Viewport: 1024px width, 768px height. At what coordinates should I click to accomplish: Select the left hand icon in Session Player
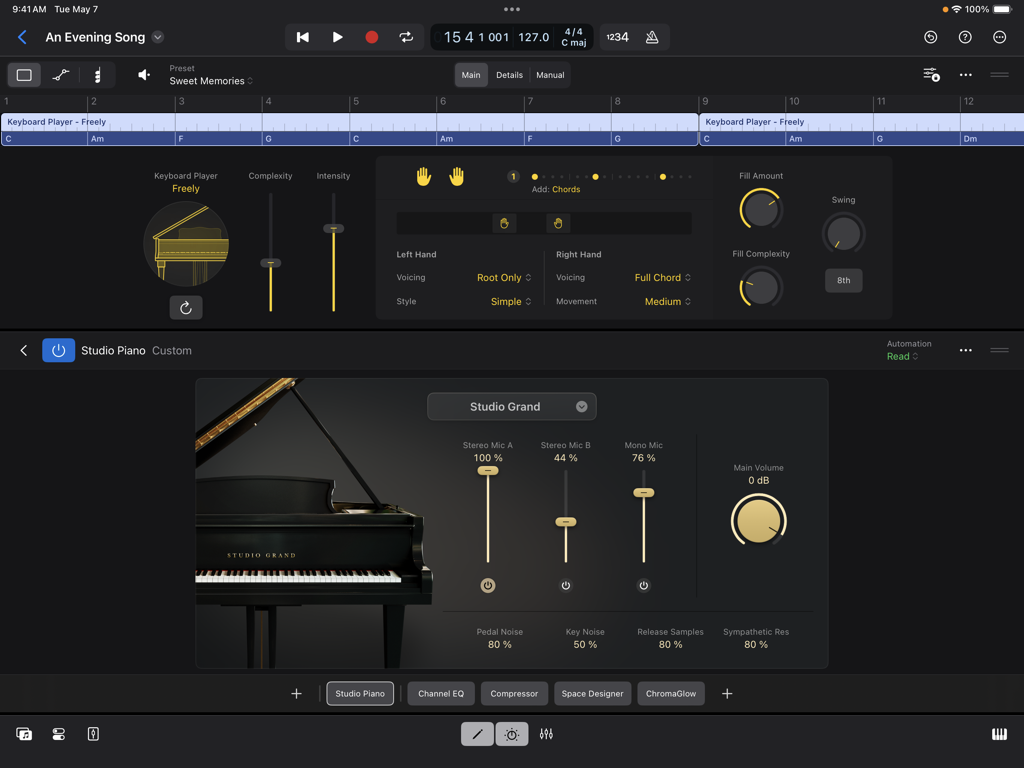[x=423, y=176]
